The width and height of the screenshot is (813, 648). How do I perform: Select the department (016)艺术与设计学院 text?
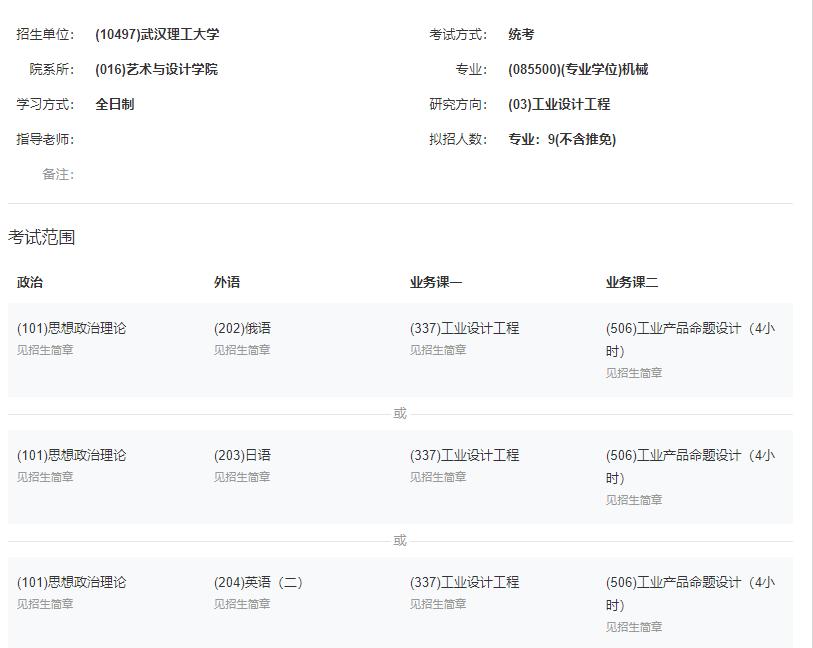[156, 69]
